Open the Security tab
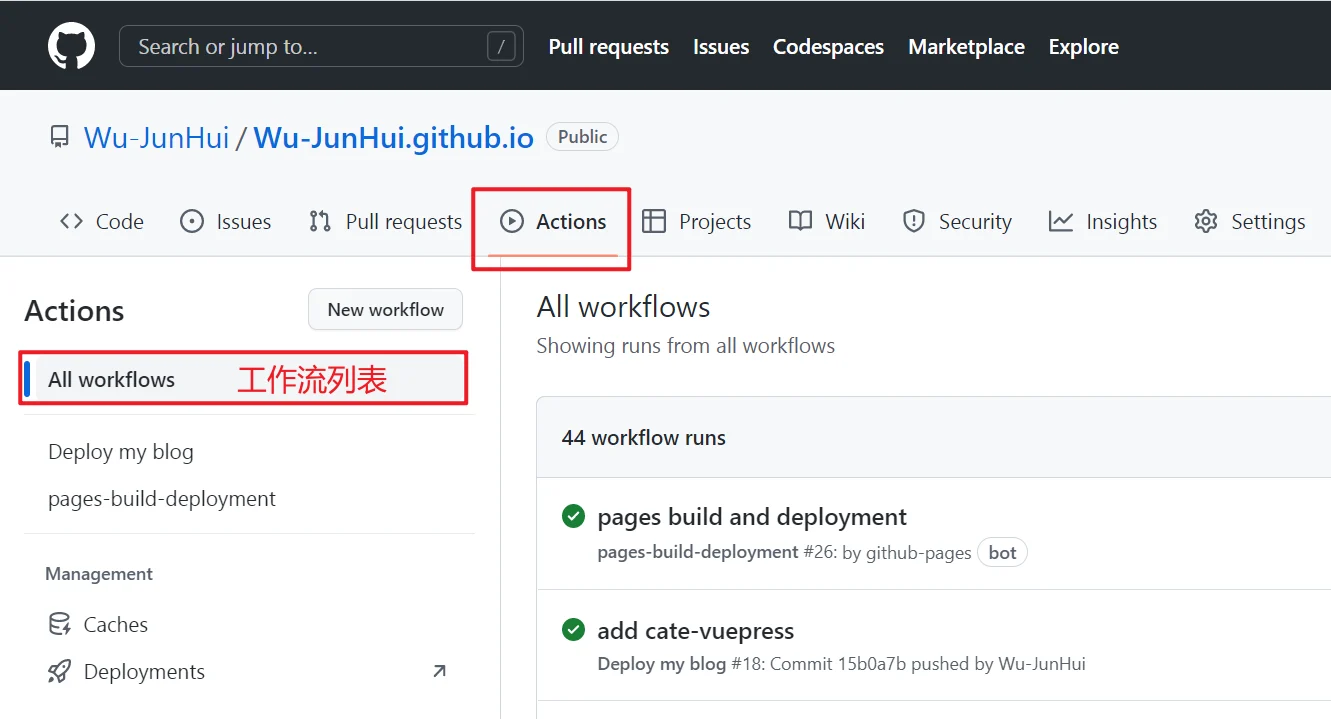 point(957,221)
